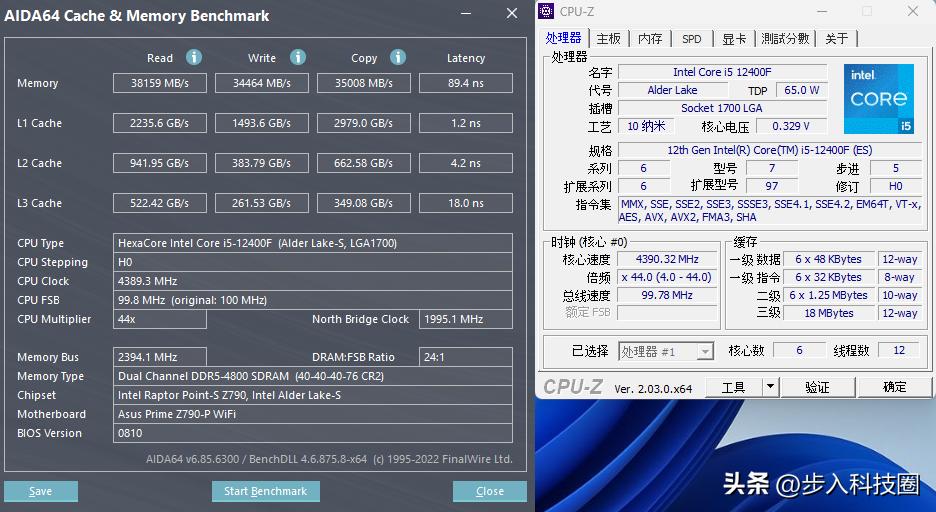The image size is (936, 512).
Task: Click the CPU-Z app icon in title bar
Action: (x=546, y=11)
